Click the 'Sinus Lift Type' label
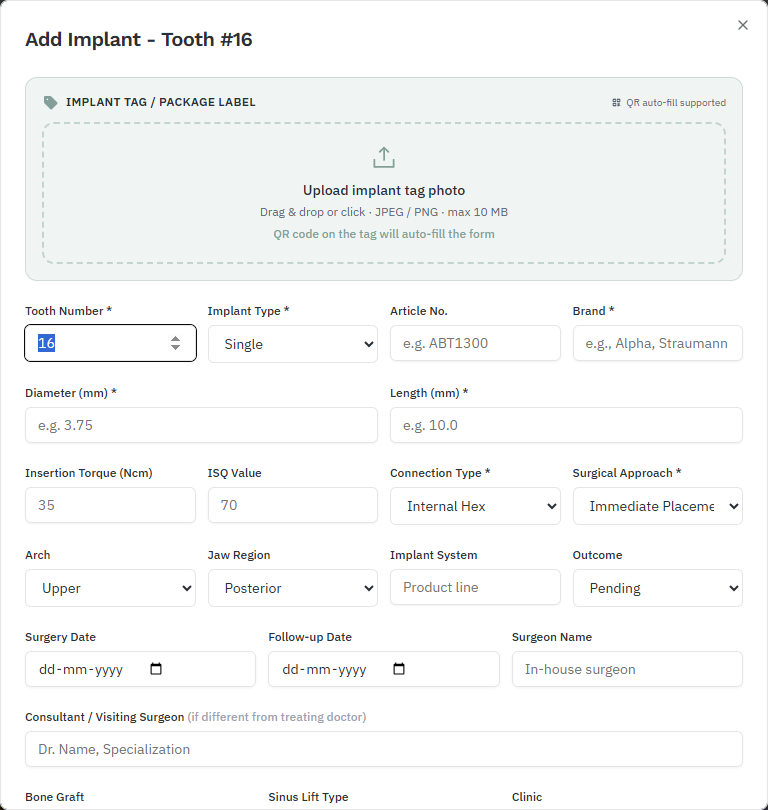Viewport: 768px width, 810px height. (308, 797)
